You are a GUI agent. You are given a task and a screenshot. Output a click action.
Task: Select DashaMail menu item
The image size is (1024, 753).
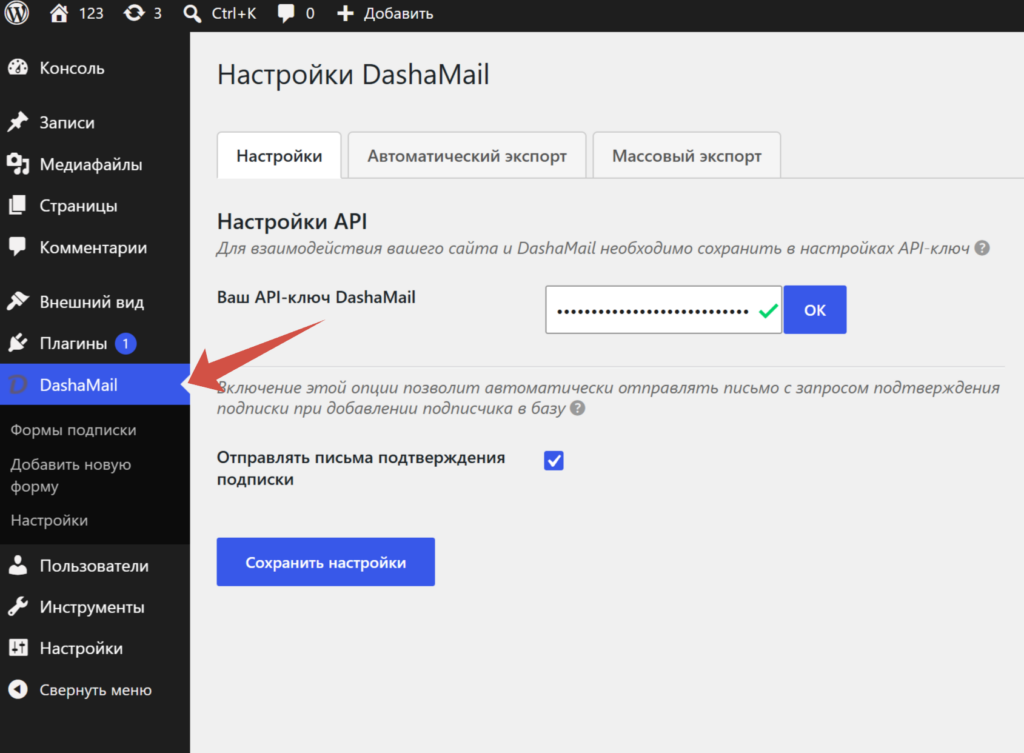pos(95,385)
